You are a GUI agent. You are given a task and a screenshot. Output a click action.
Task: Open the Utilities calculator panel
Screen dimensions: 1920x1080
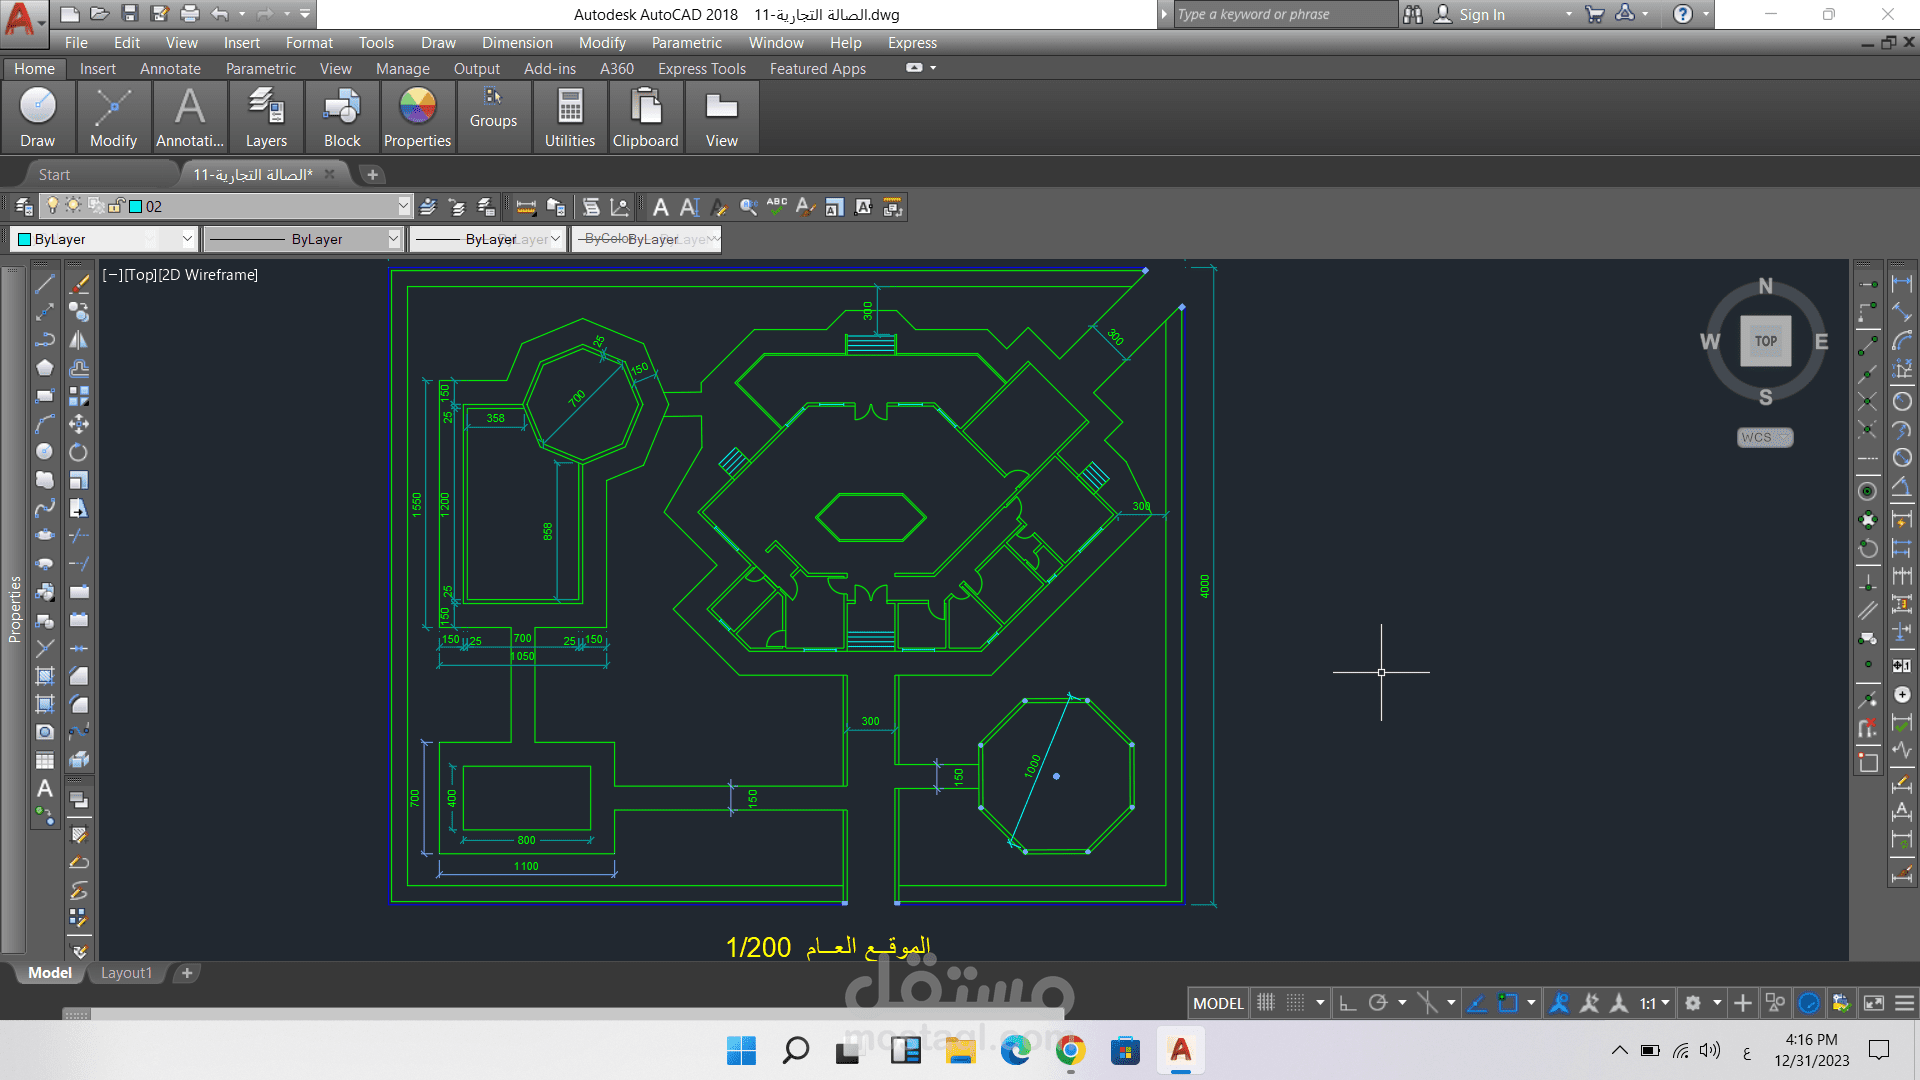[x=570, y=117]
